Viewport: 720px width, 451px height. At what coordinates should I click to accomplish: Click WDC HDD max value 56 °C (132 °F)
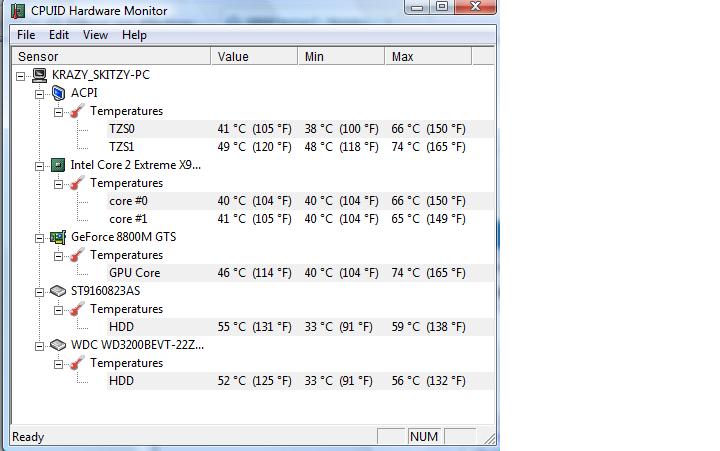[428, 381]
